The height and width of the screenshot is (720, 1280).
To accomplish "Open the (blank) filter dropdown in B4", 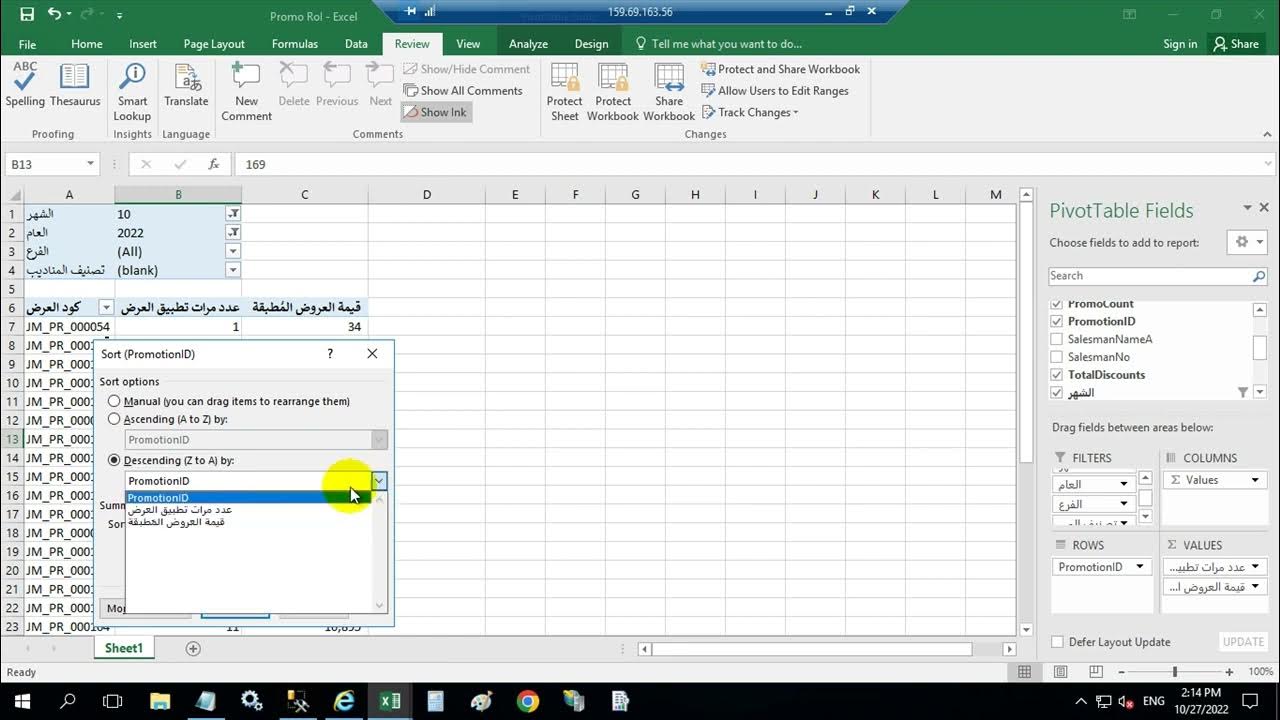I will (x=233, y=270).
